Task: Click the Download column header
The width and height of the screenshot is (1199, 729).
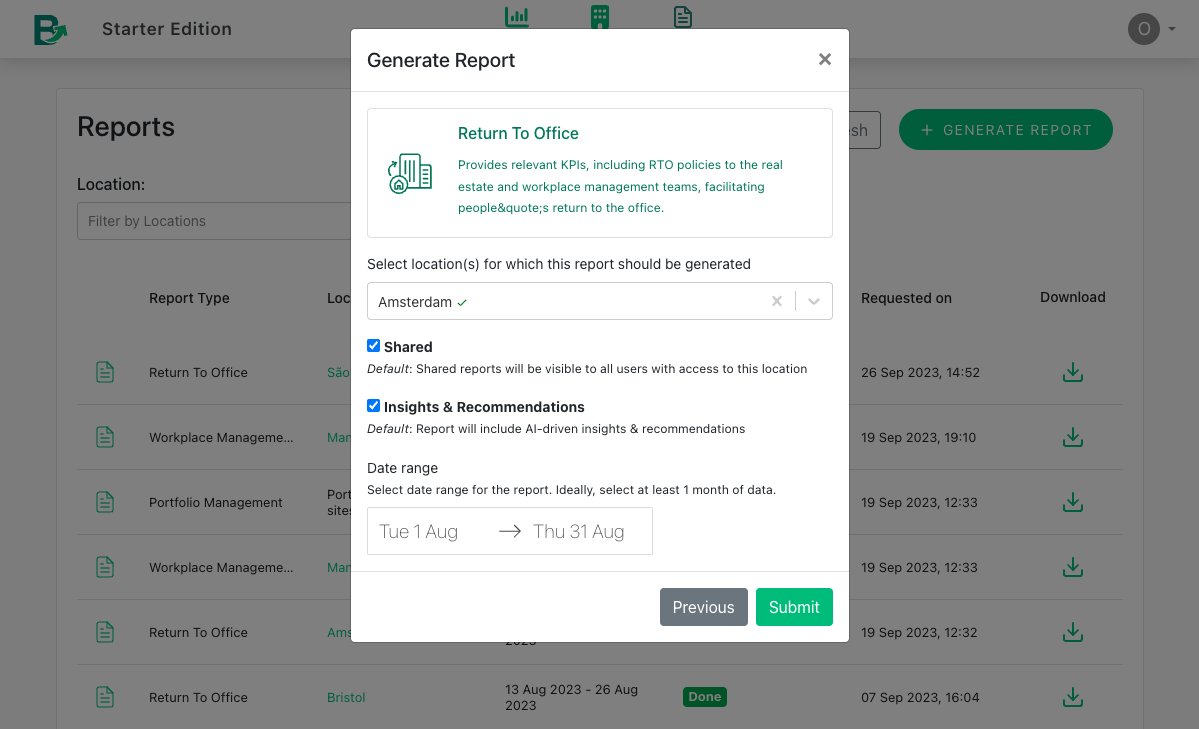Action: 1072,297
